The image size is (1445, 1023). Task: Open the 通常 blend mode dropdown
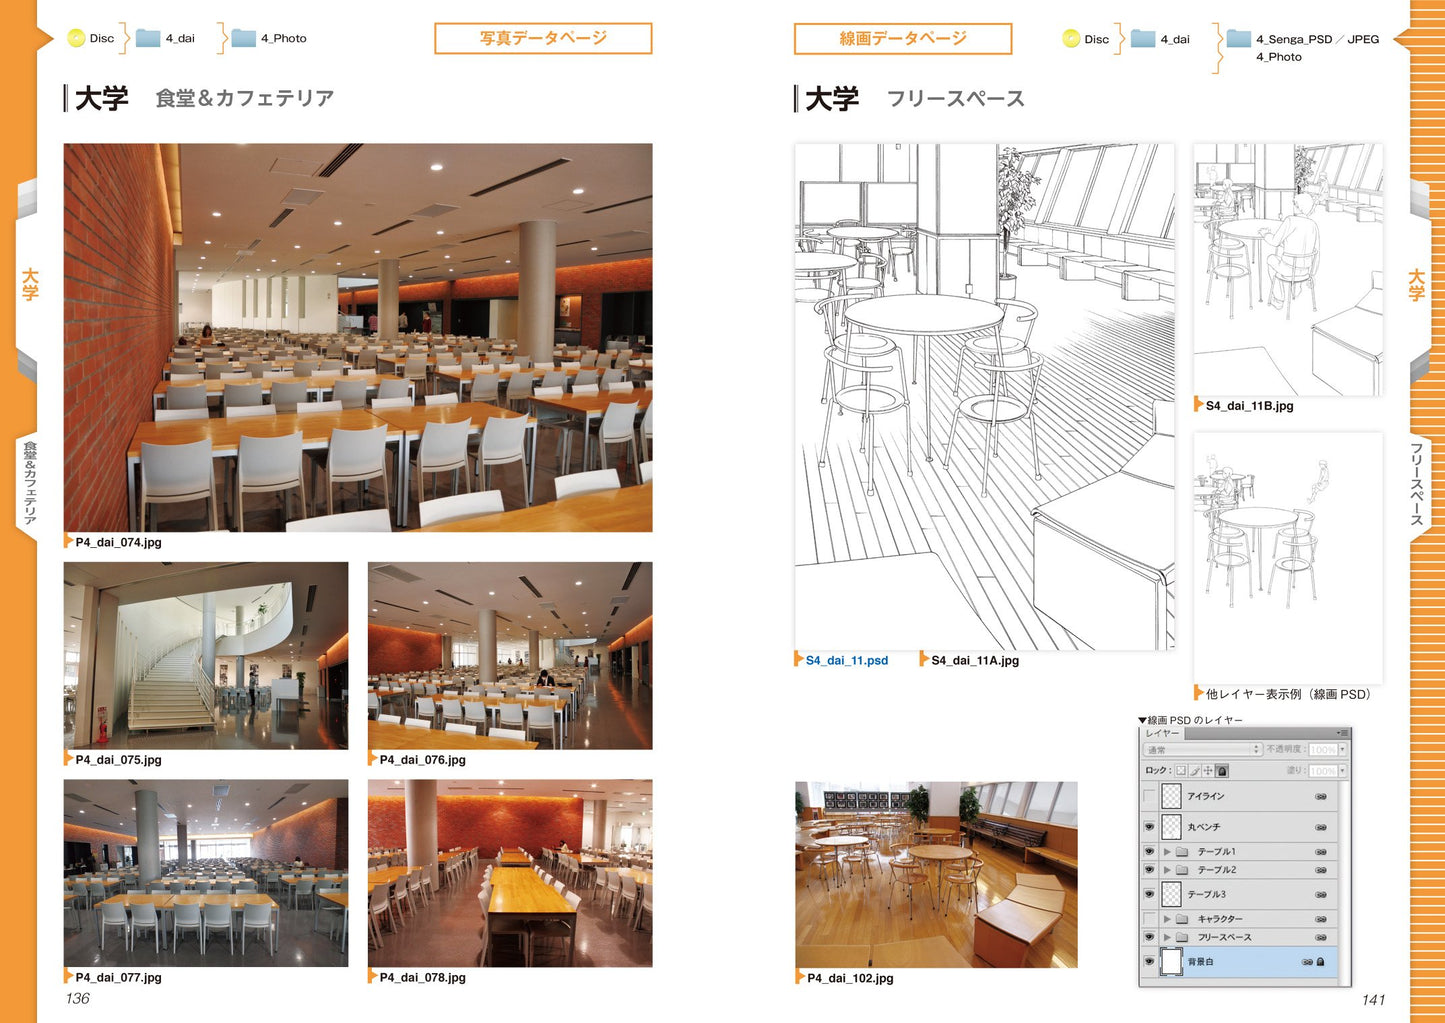coord(1202,750)
